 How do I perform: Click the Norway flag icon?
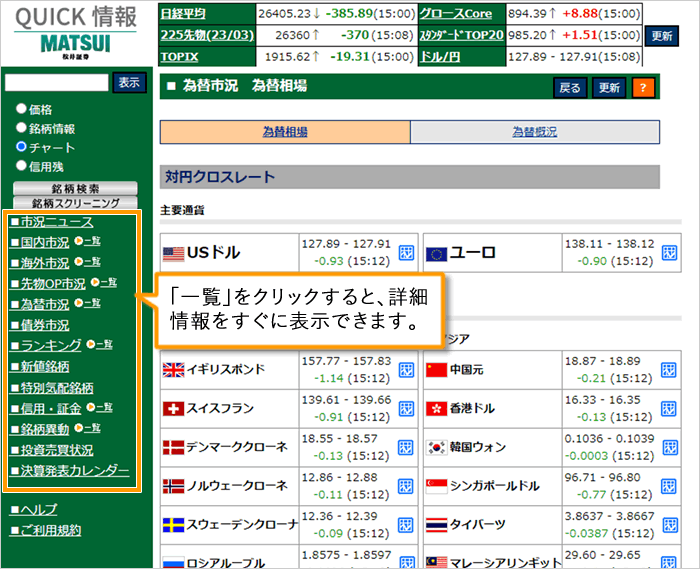pyautogui.click(x=173, y=486)
